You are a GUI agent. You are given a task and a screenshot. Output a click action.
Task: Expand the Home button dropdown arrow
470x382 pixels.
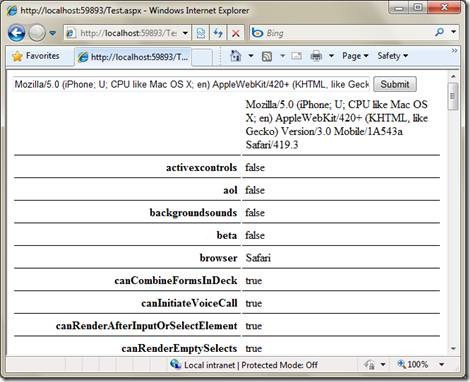click(x=251, y=56)
